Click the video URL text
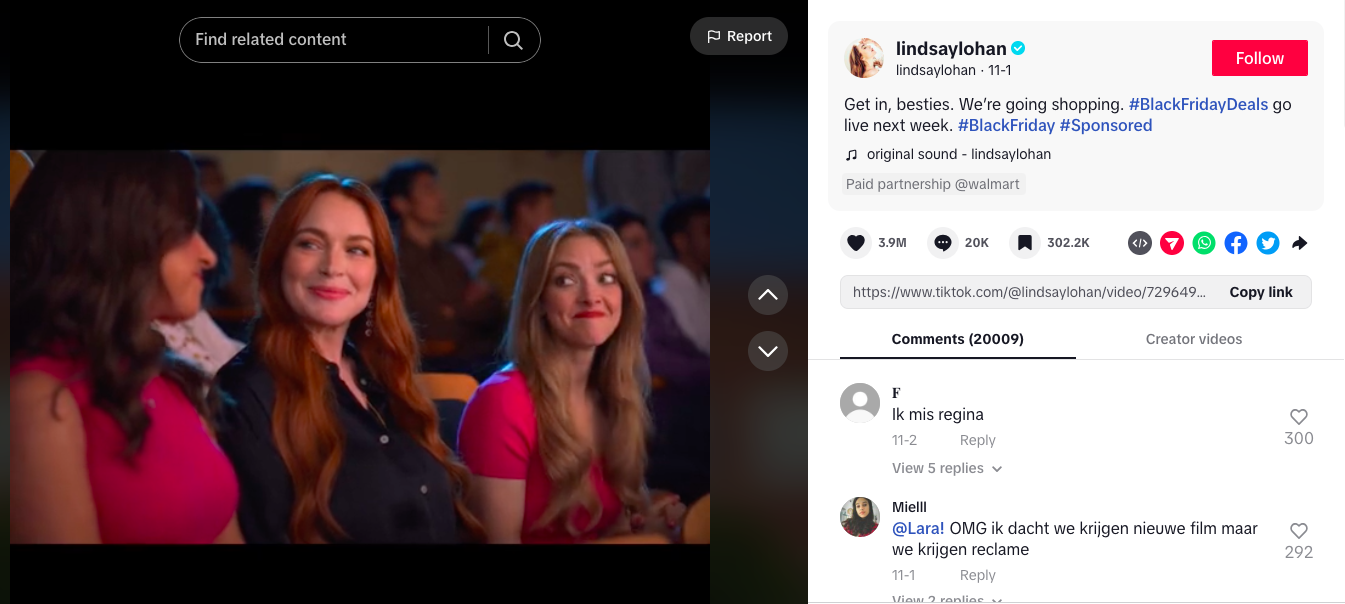 tap(1029, 292)
